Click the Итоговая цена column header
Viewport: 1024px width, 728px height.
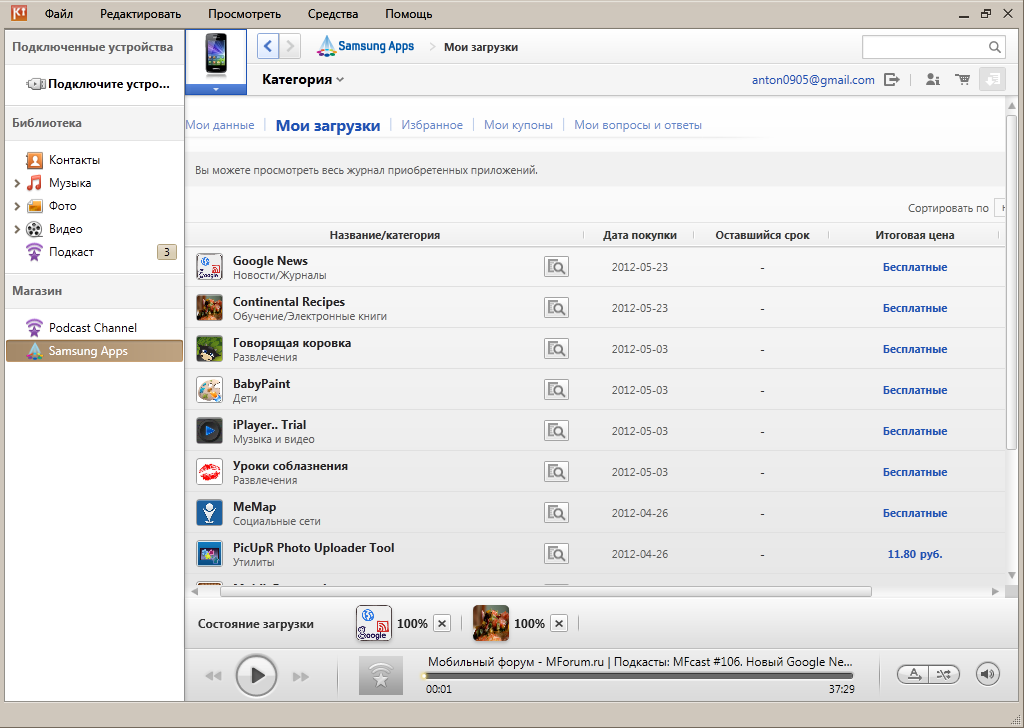coord(914,235)
